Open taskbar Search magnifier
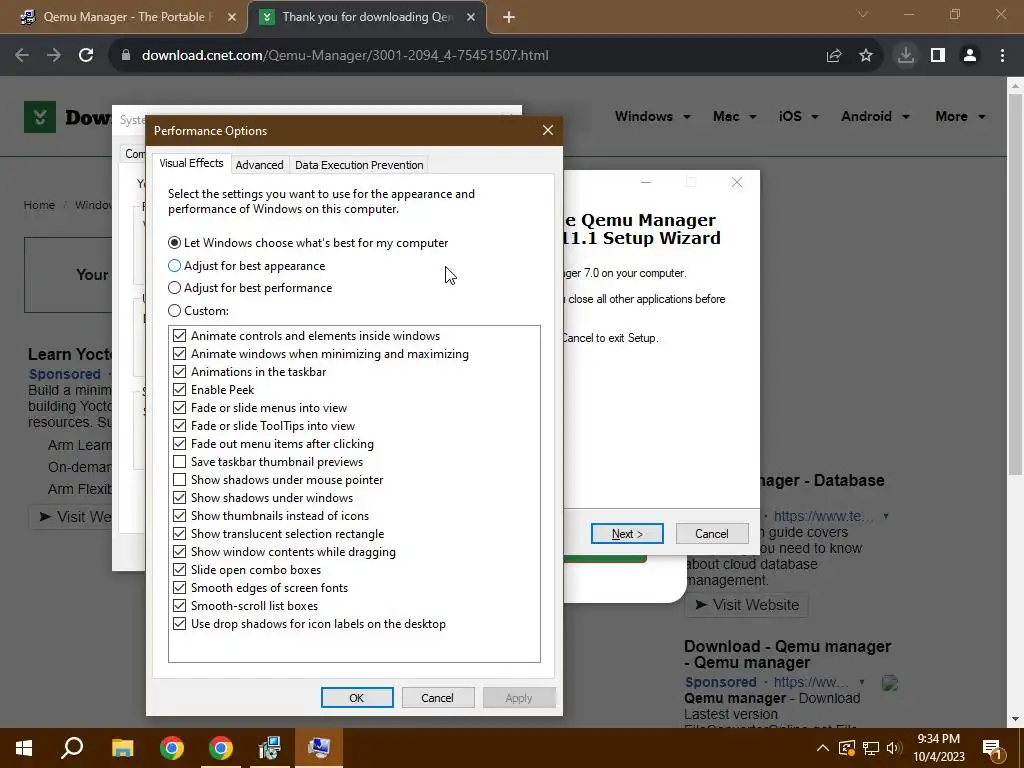 tap(72, 748)
